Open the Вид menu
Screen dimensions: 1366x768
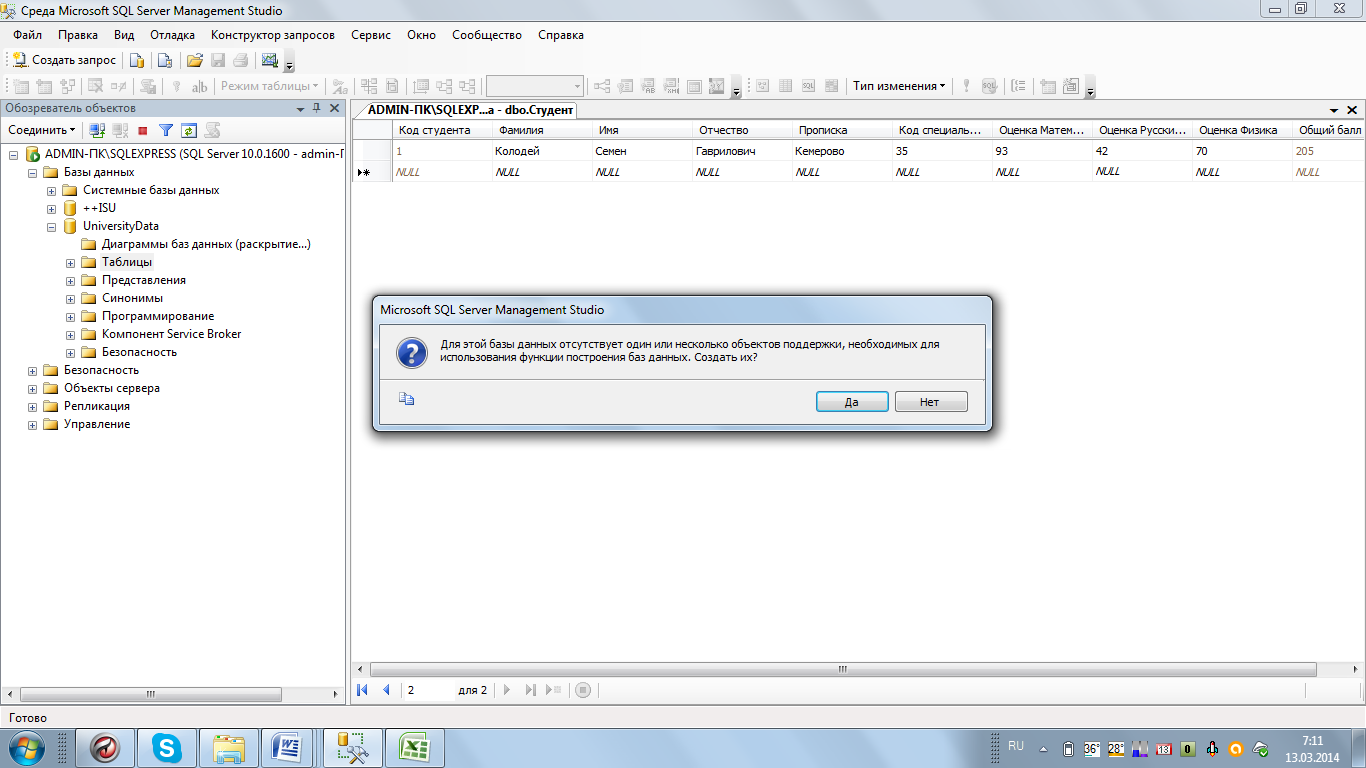(124, 35)
